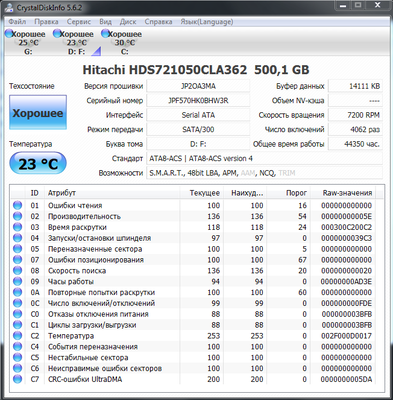Click status orb for Ошибки чтения attribute
The width and height of the screenshot is (393, 400).
17,205
